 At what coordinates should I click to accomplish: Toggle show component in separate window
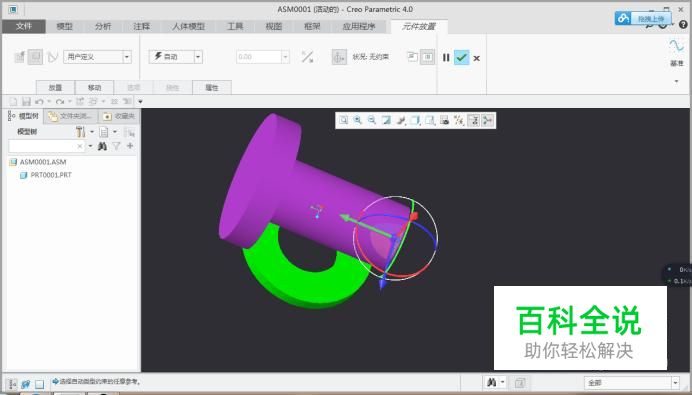[x=412, y=57]
